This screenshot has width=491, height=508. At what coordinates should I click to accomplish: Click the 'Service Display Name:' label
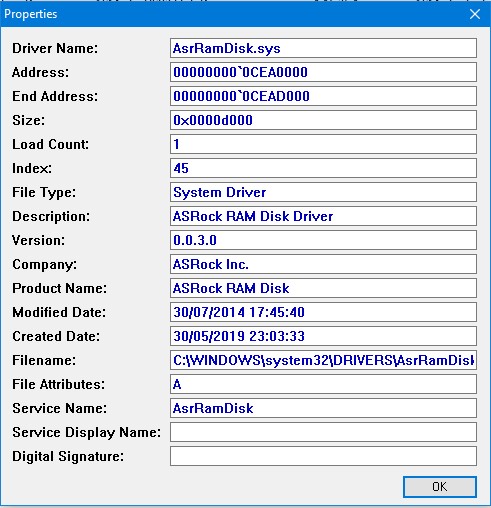tap(87, 433)
